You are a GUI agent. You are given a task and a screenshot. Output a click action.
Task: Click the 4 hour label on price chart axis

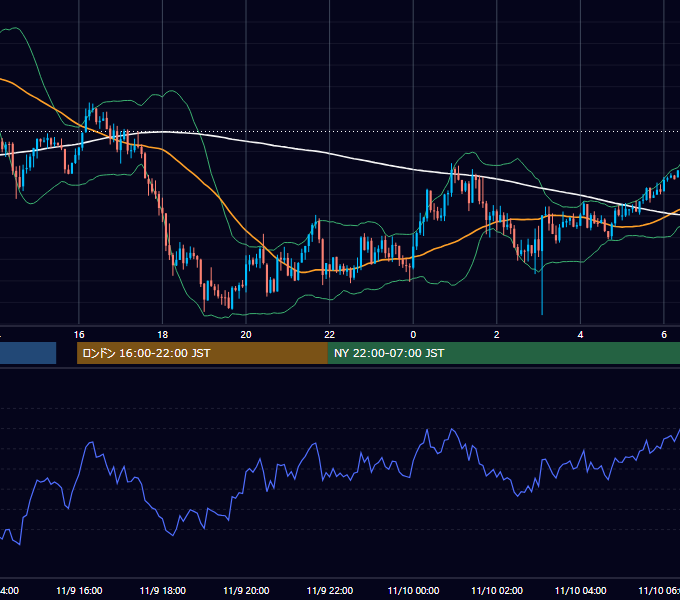click(x=580, y=335)
